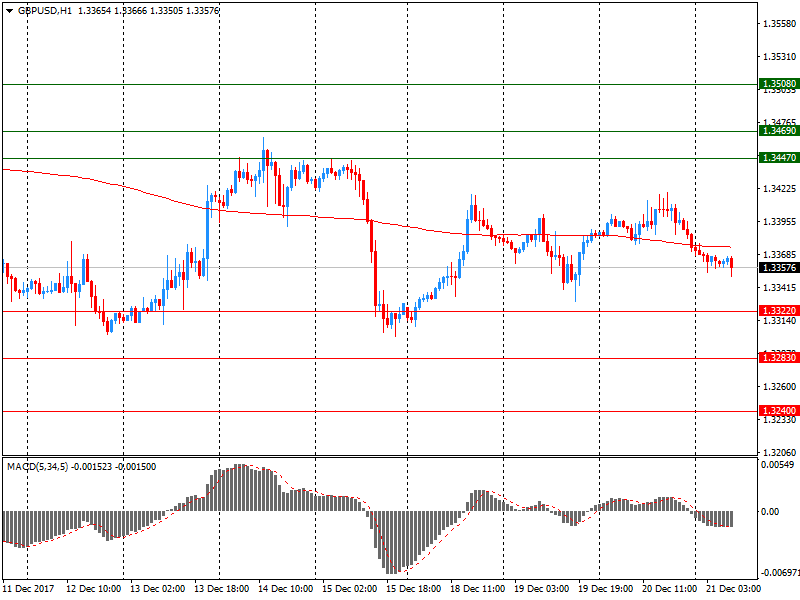The image size is (800, 600).
Task: Select the 1.34470 green resistance level label
Action: (x=779, y=158)
